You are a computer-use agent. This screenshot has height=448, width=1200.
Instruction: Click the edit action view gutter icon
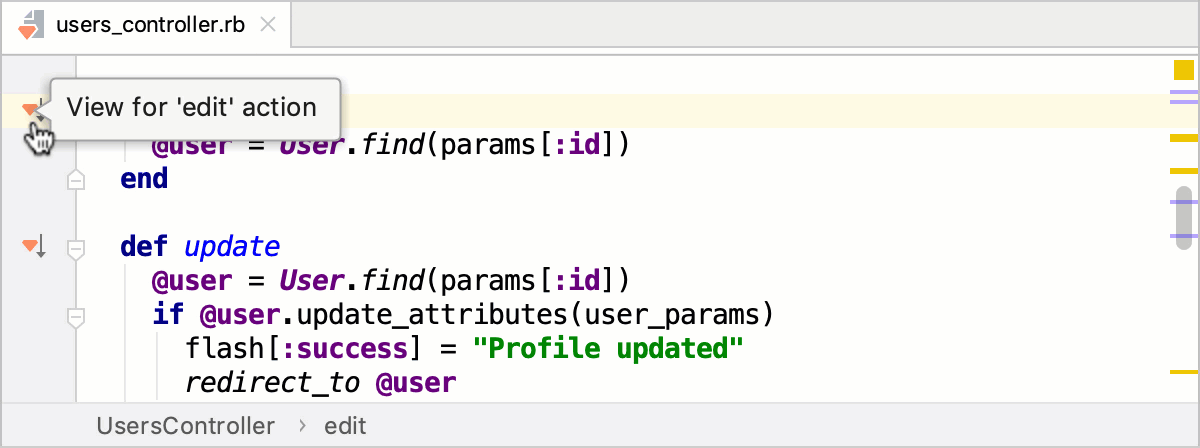click(31, 108)
